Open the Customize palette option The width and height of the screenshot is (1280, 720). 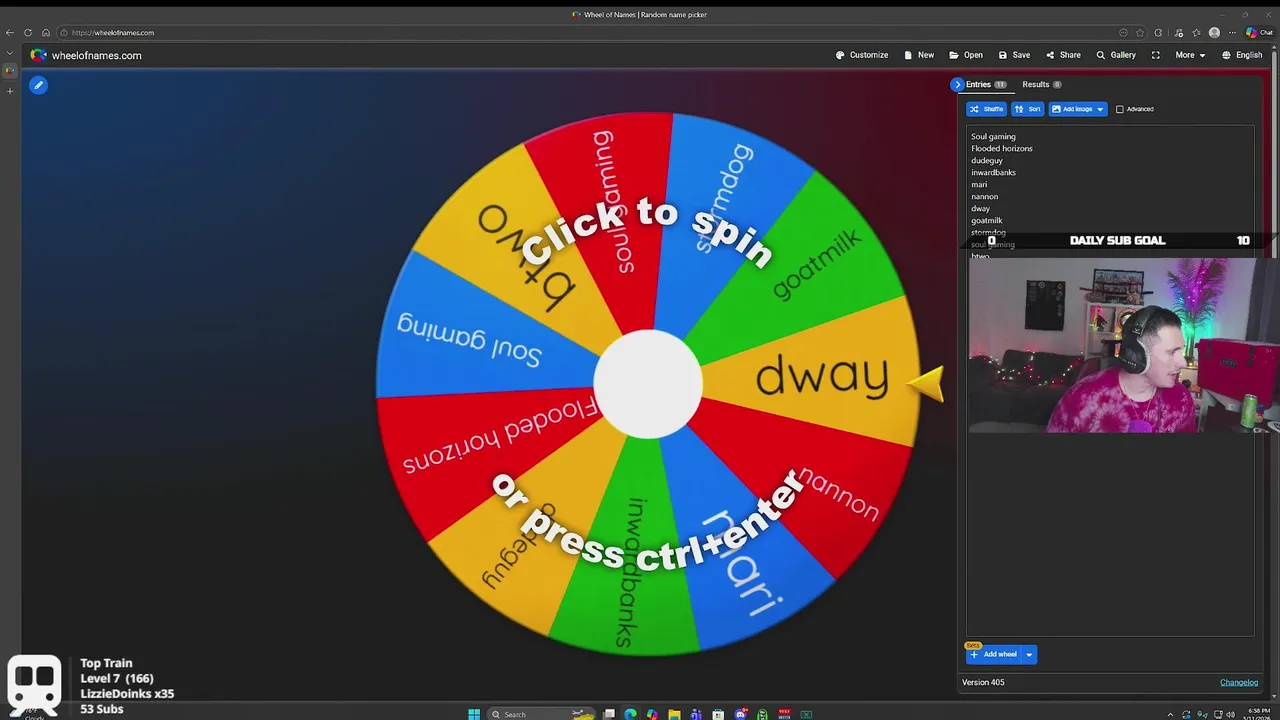pyautogui.click(x=862, y=55)
